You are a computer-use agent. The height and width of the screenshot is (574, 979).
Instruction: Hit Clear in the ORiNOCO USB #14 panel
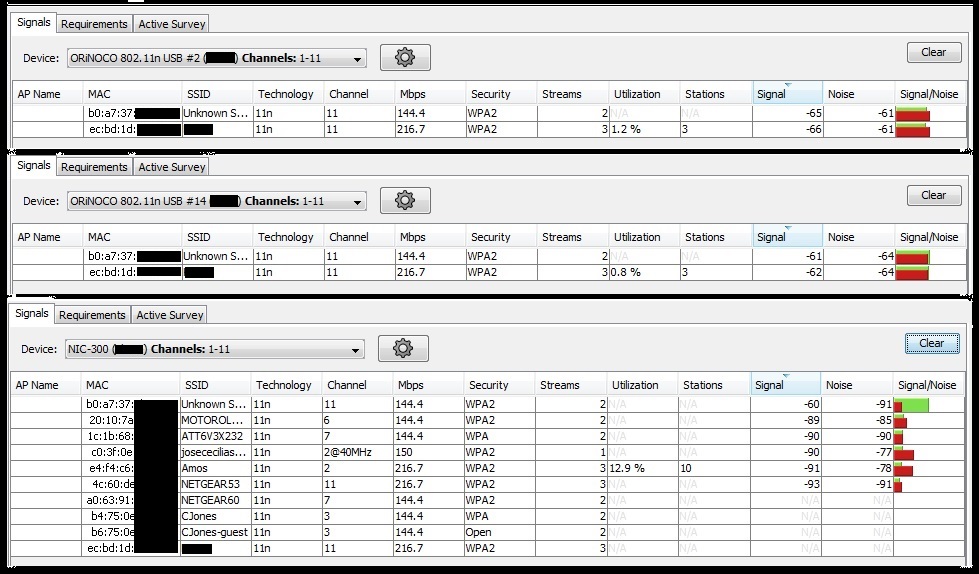click(x=933, y=195)
